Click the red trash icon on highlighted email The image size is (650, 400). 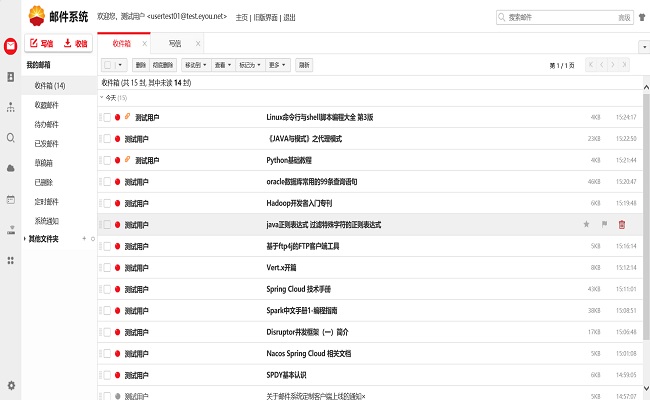[x=622, y=225]
